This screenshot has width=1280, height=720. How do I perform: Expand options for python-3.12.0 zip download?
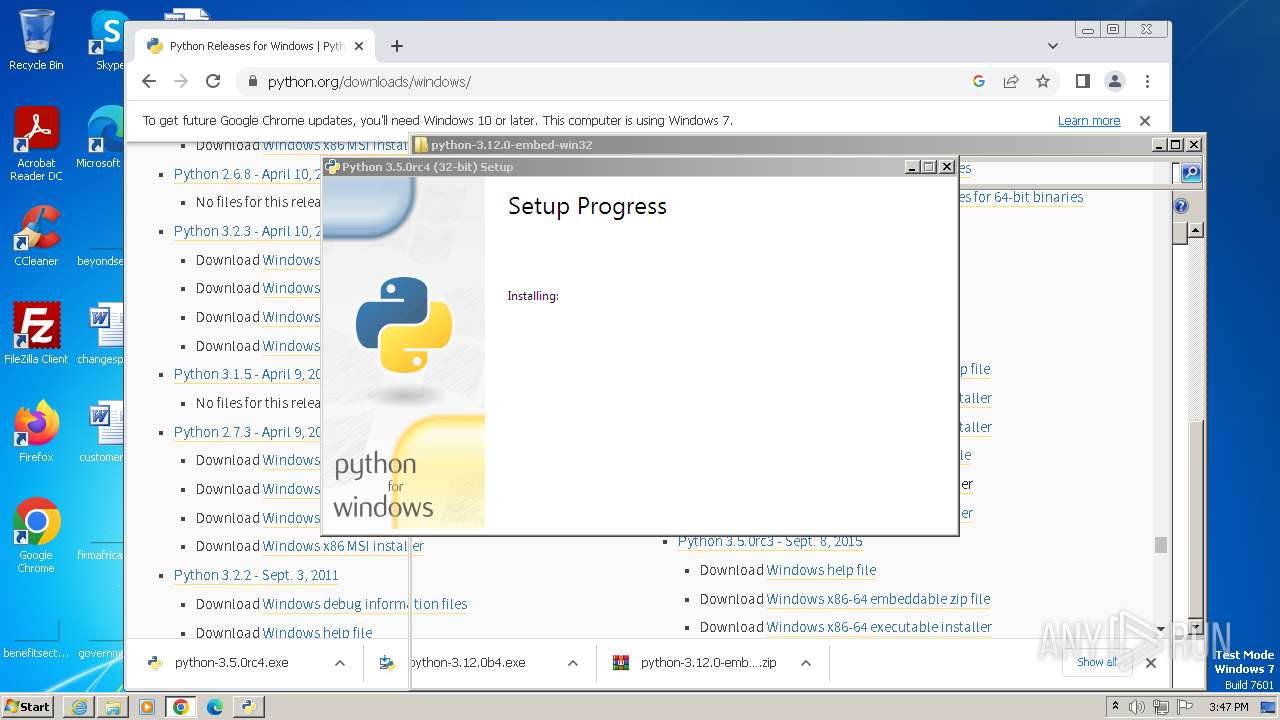coord(806,663)
